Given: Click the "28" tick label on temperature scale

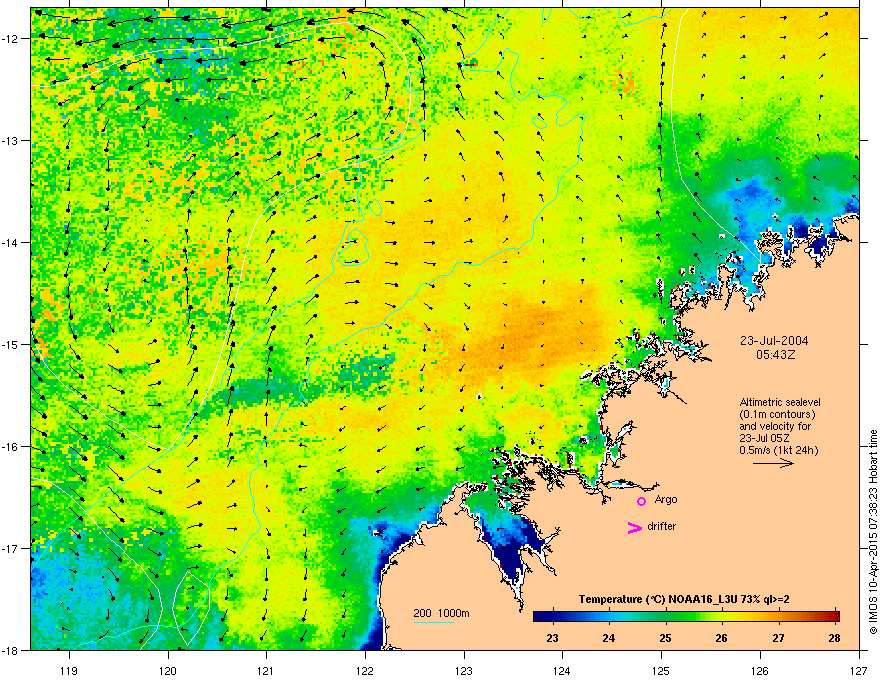Looking at the screenshot, I should tap(835, 638).
